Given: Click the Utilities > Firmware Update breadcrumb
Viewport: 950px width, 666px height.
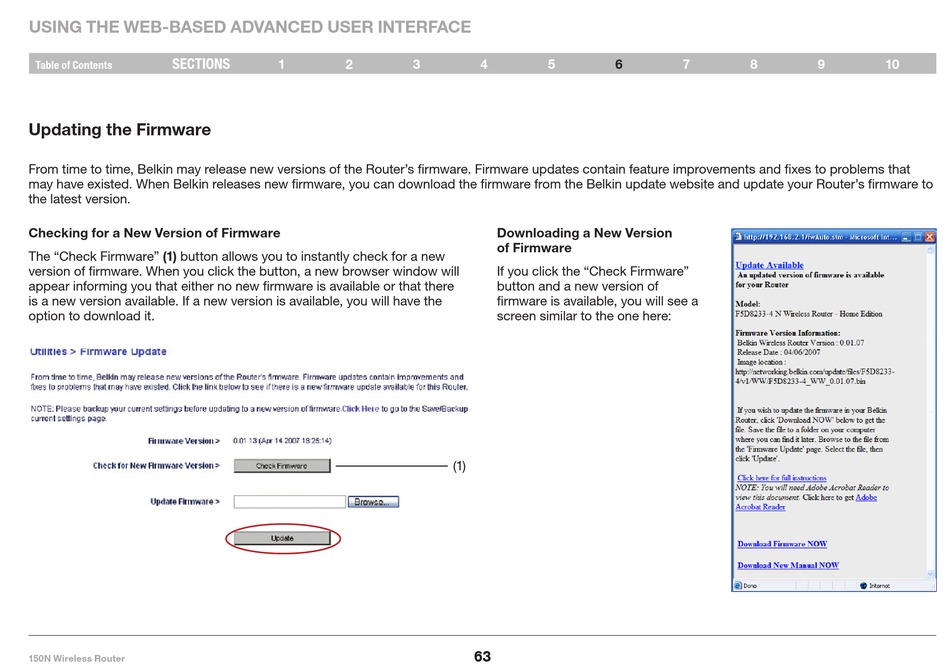Looking at the screenshot, I should tap(98, 351).
